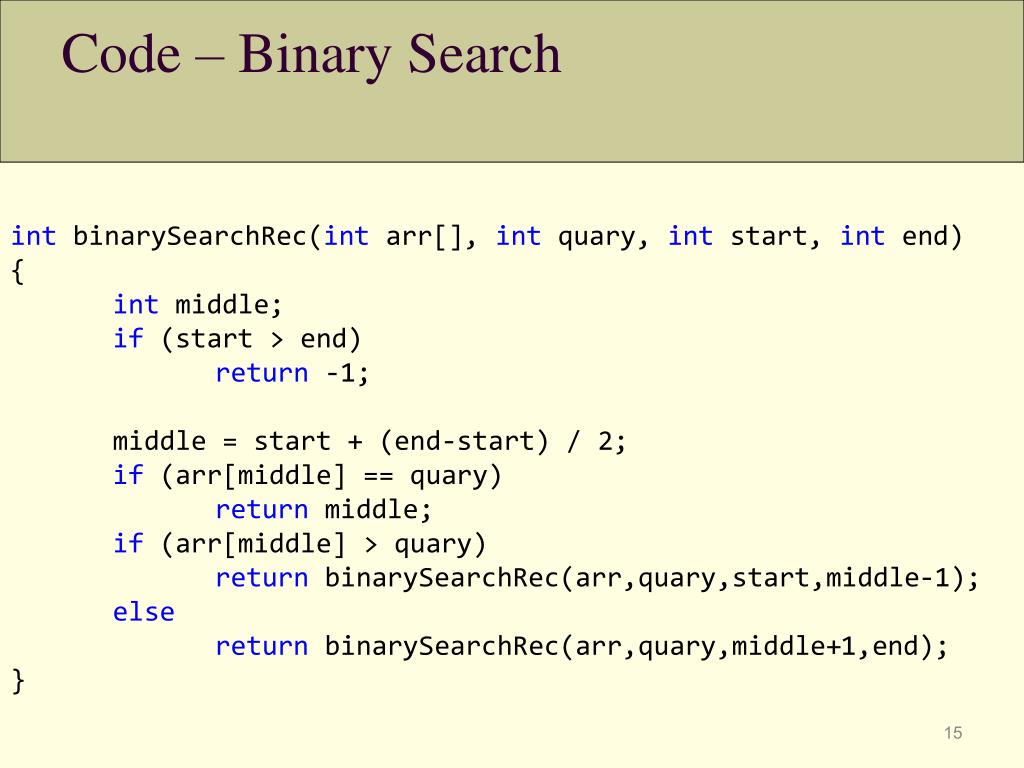
Task: Click the slide title 'Code – Binary Search'
Action: (312, 55)
